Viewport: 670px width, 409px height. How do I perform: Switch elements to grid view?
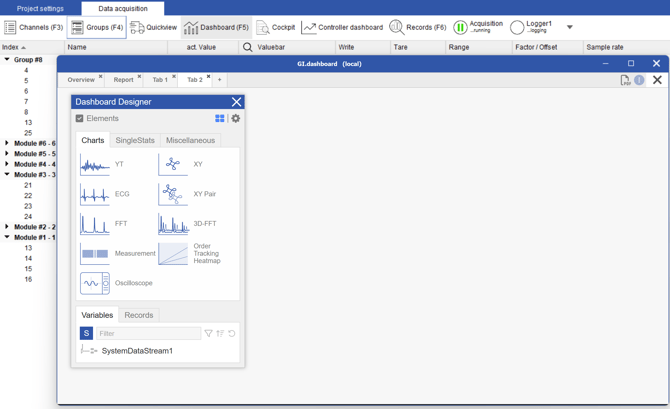click(220, 118)
